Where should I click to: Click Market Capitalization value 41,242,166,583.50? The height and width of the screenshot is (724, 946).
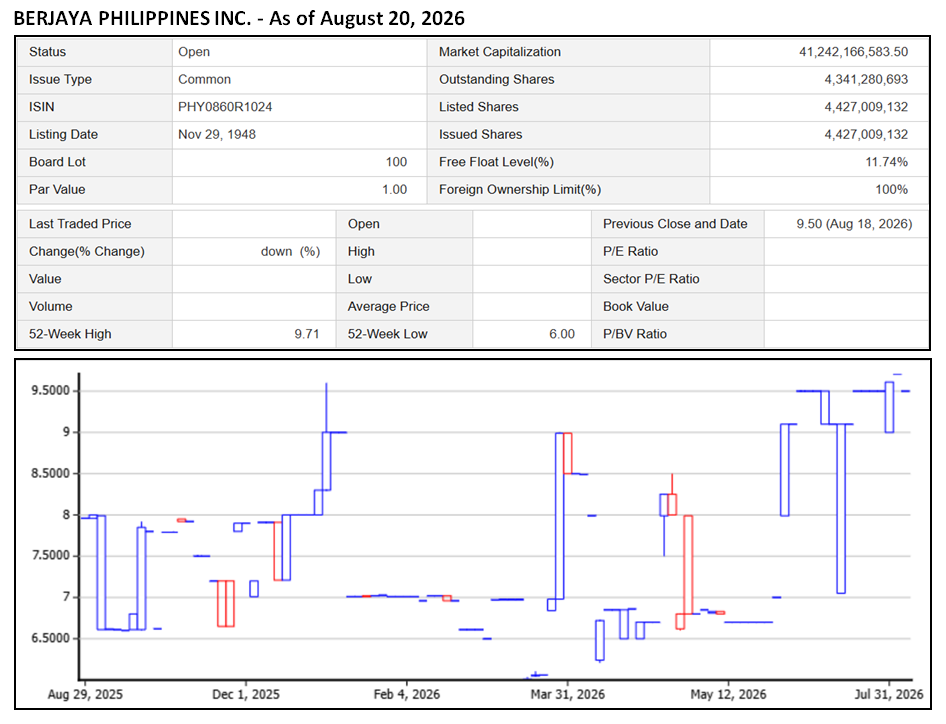pyautogui.click(x=853, y=52)
